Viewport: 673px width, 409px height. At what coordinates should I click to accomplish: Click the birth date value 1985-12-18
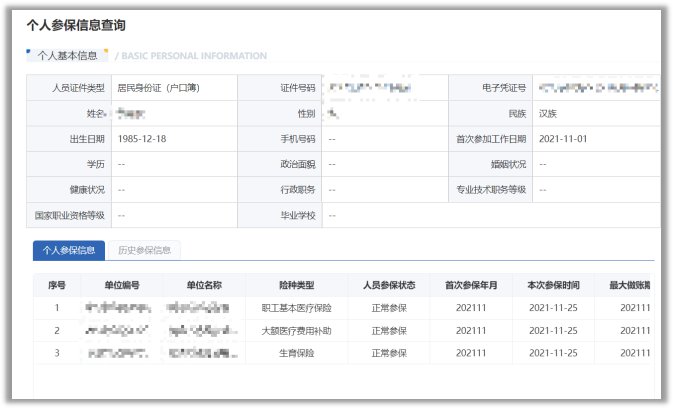(x=142, y=139)
